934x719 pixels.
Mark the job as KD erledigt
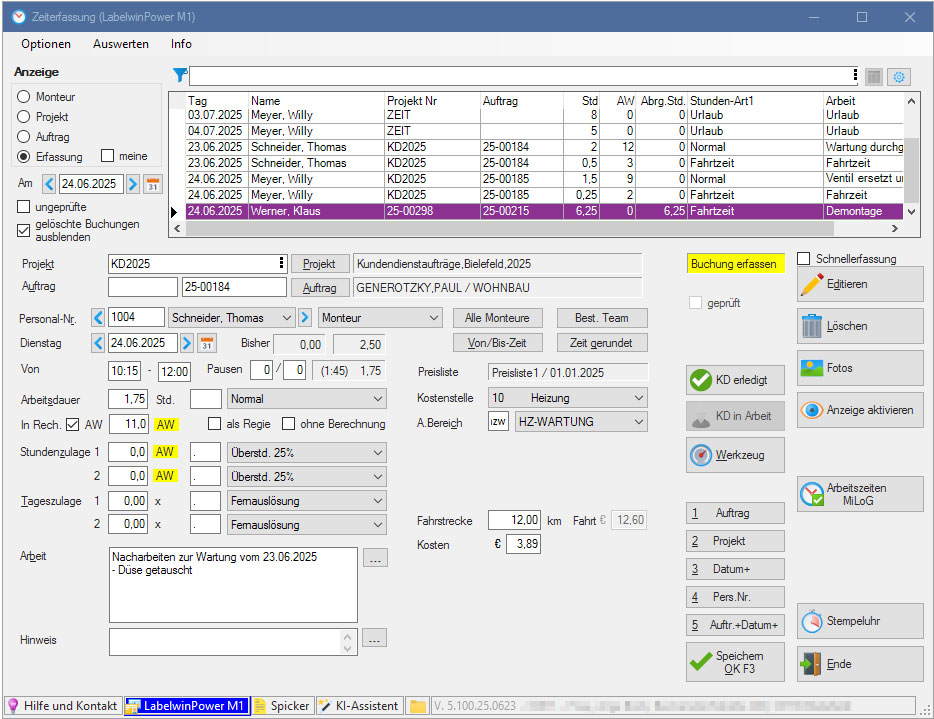[735, 380]
